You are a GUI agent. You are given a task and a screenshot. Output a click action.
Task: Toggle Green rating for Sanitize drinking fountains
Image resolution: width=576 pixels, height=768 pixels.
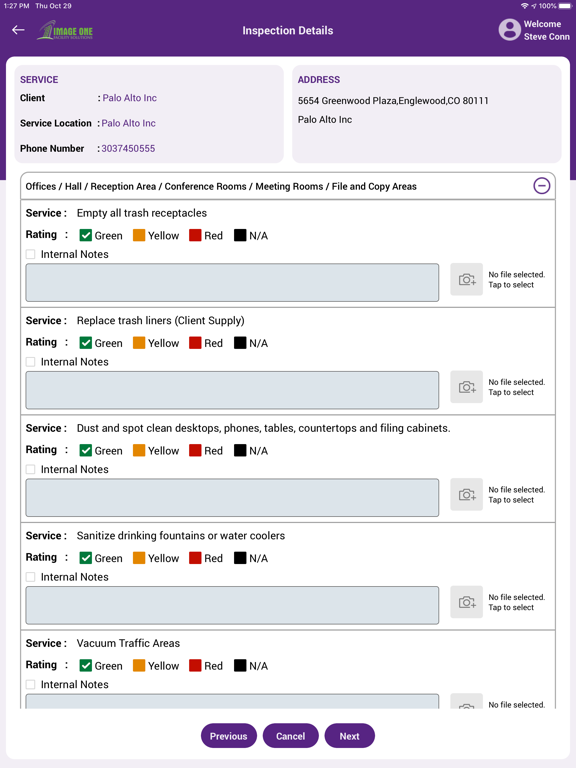click(86, 558)
